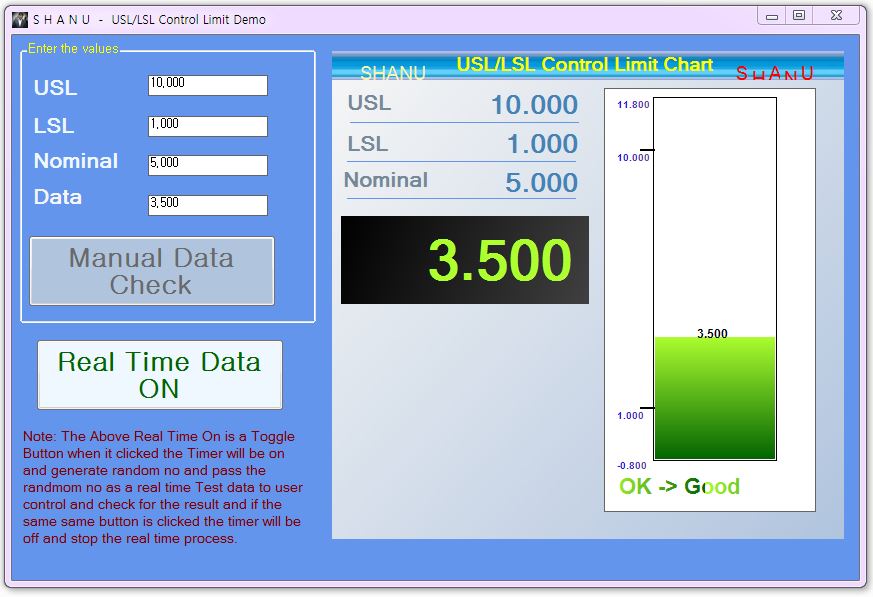Click the 10.000 upper limit tick mark

pos(647,150)
